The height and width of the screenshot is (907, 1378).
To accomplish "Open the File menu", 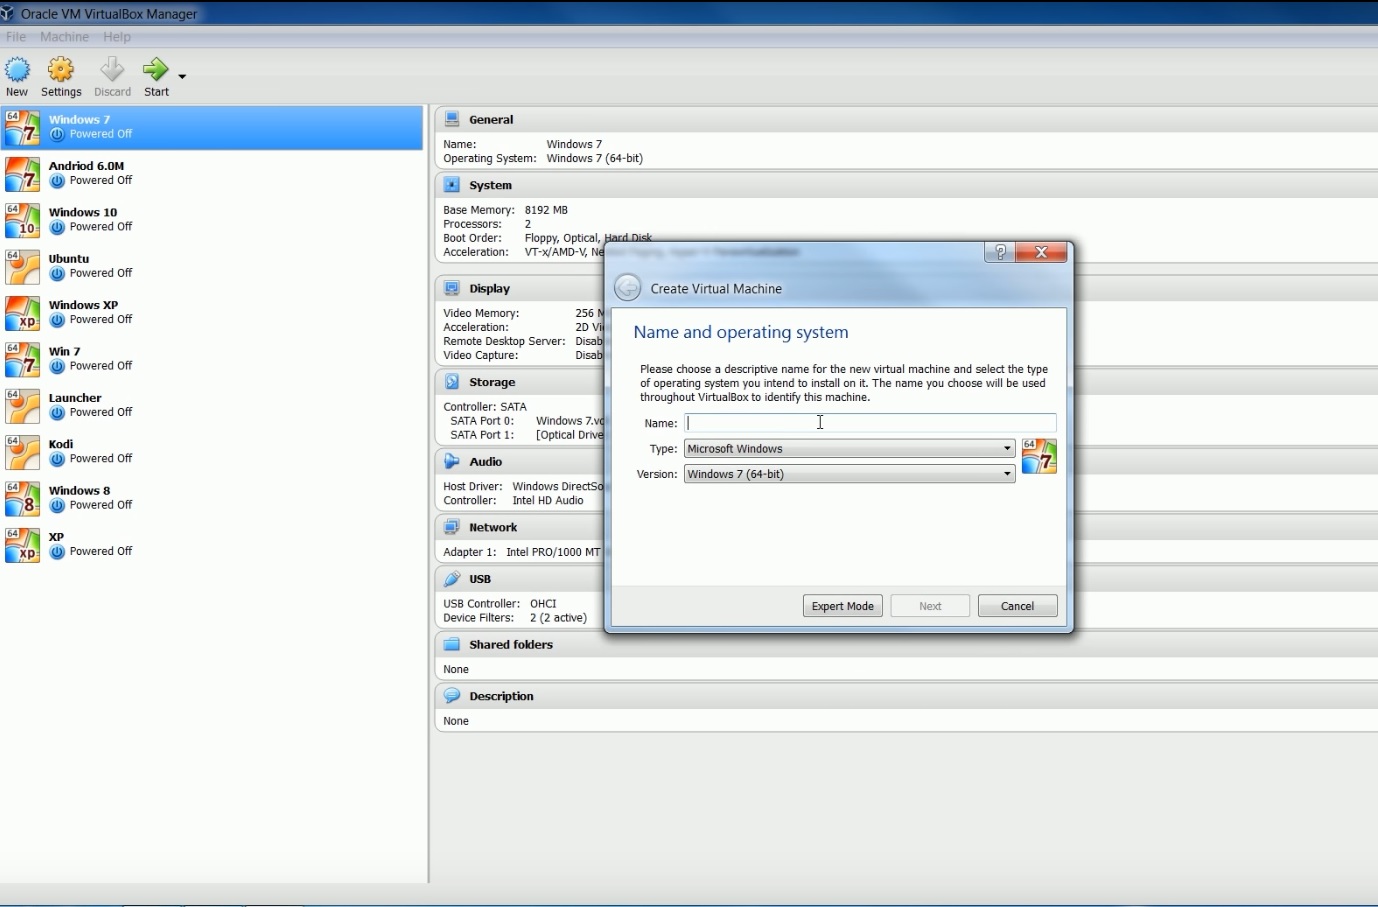I will pos(16,37).
